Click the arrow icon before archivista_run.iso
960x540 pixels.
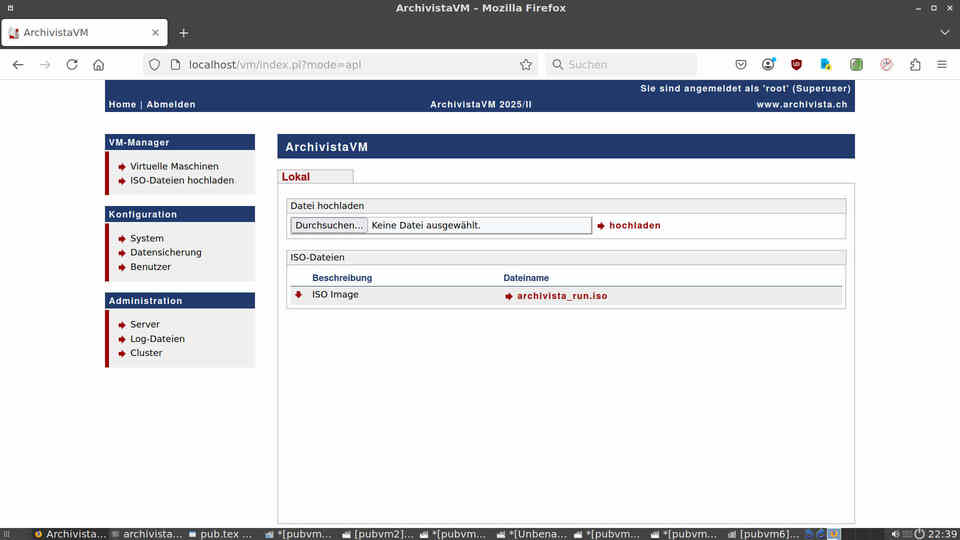(x=509, y=296)
